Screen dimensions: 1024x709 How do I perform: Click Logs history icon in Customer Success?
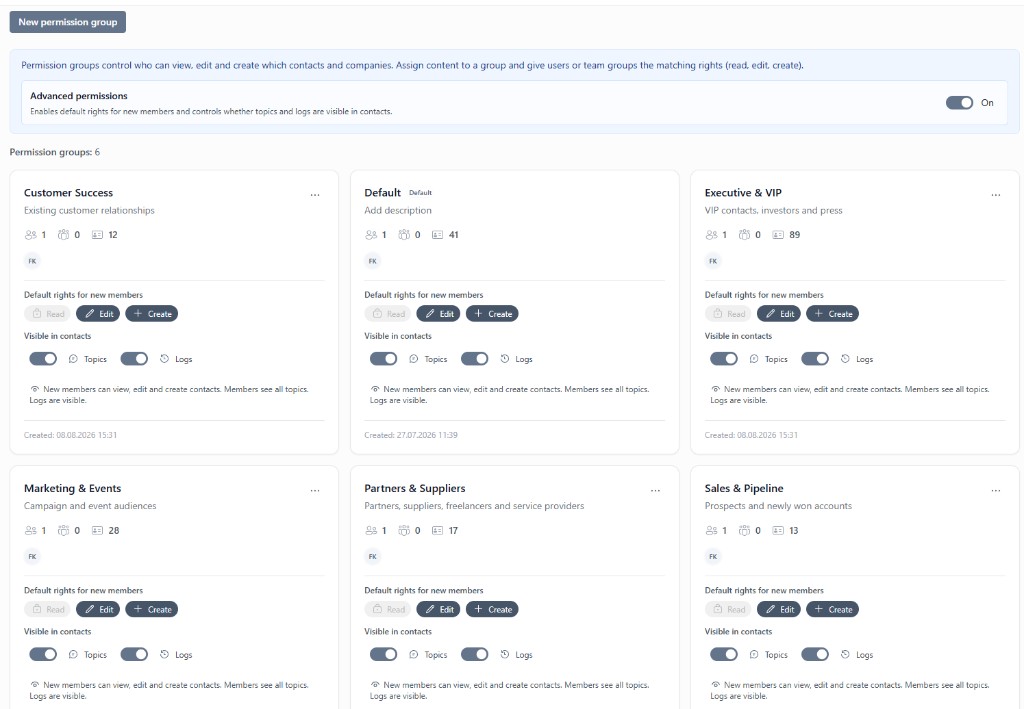click(x=165, y=358)
